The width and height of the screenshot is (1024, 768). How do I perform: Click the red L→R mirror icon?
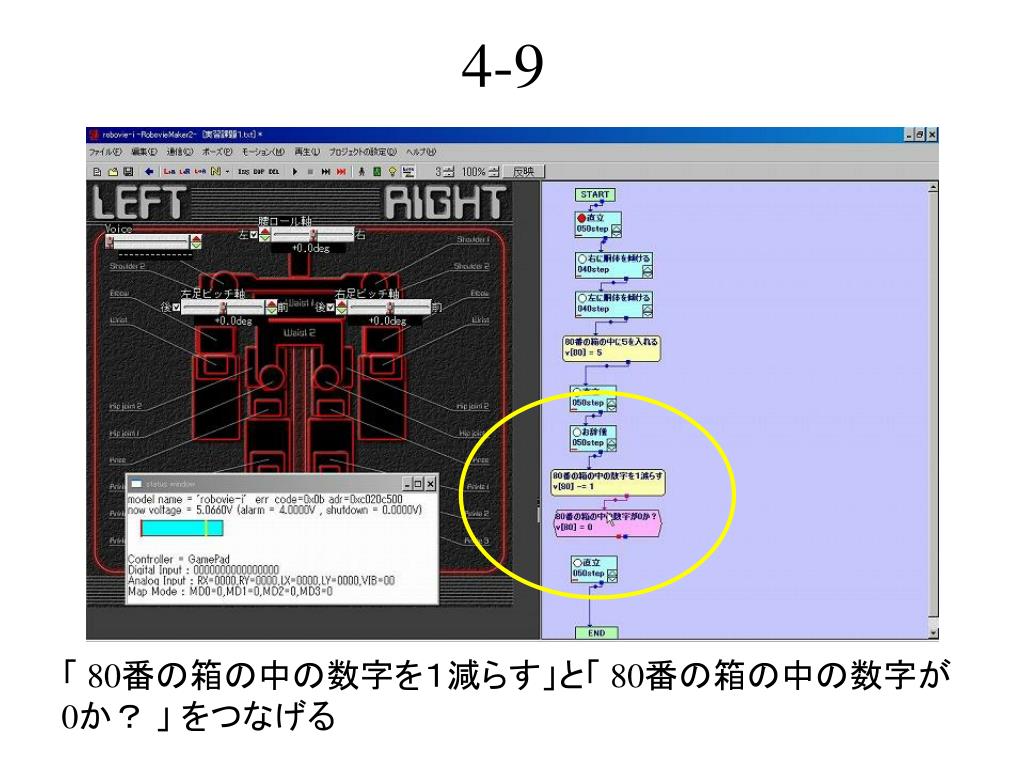(x=169, y=172)
